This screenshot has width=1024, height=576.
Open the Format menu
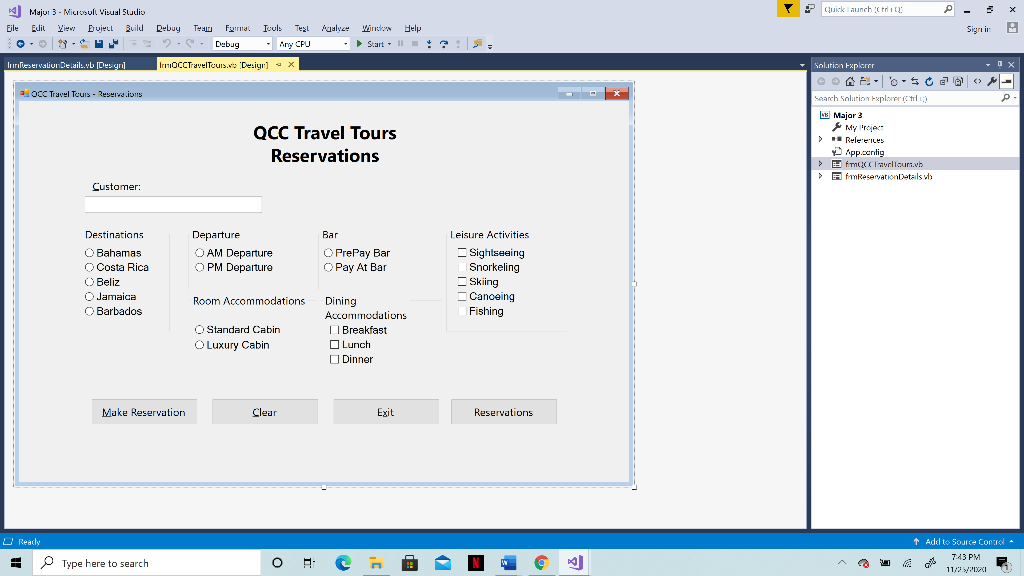[237, 28]
